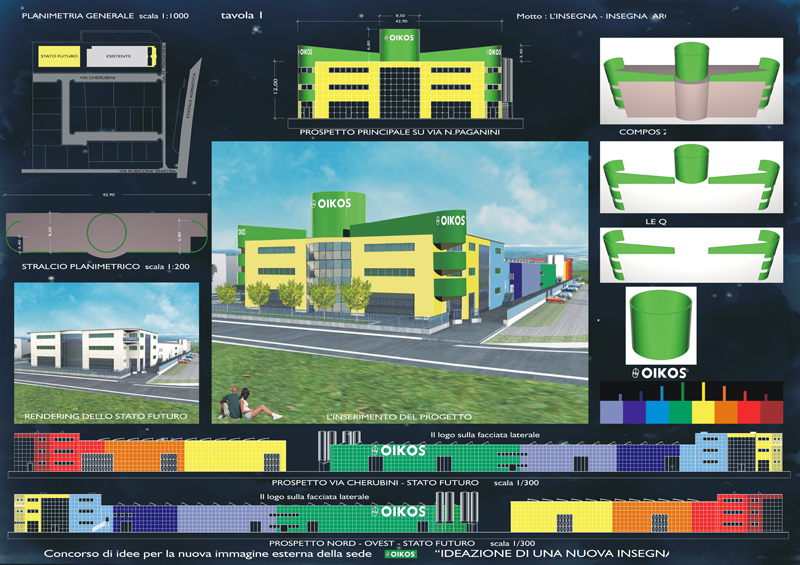The width and height of the screenshot is (800, 565).
Task: Select the dark red swatch at palette end
Action: tap(772, 412)
